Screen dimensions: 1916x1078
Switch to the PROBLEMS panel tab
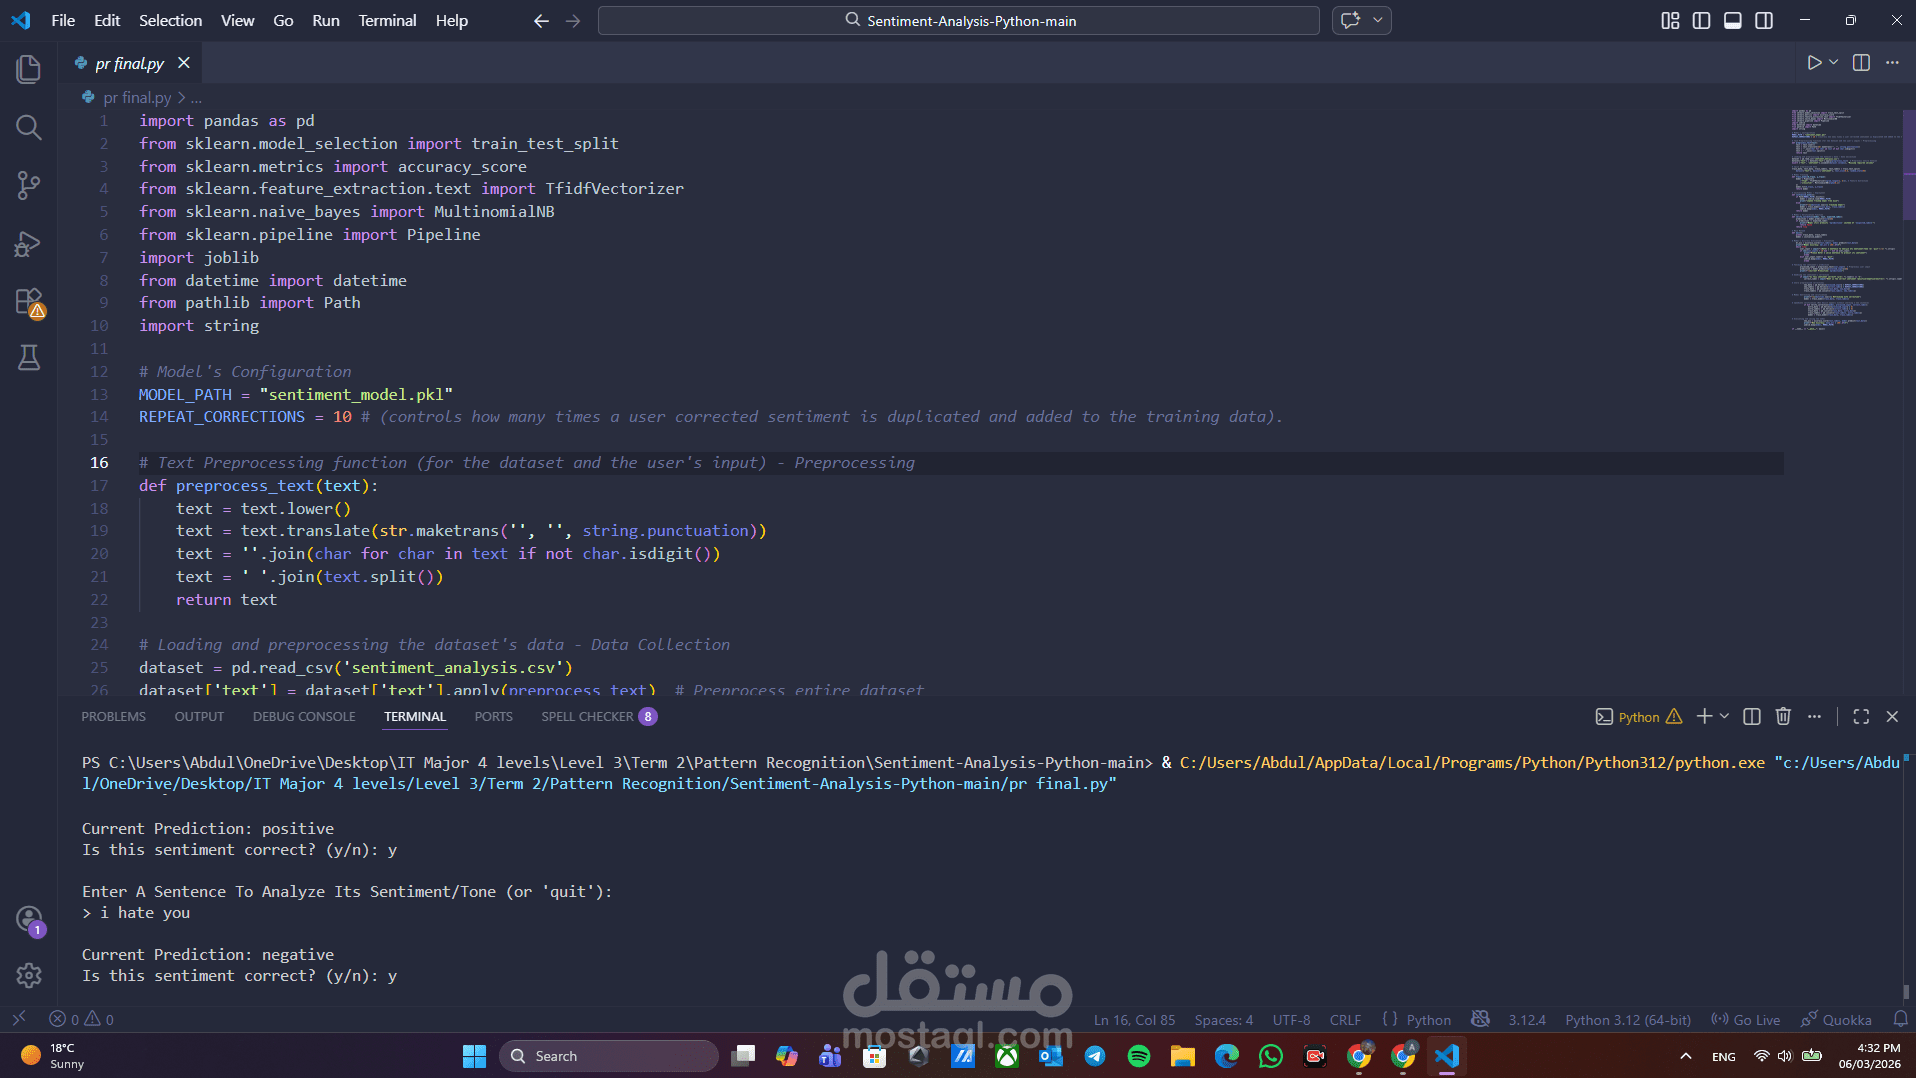click(x=113, y=716)
